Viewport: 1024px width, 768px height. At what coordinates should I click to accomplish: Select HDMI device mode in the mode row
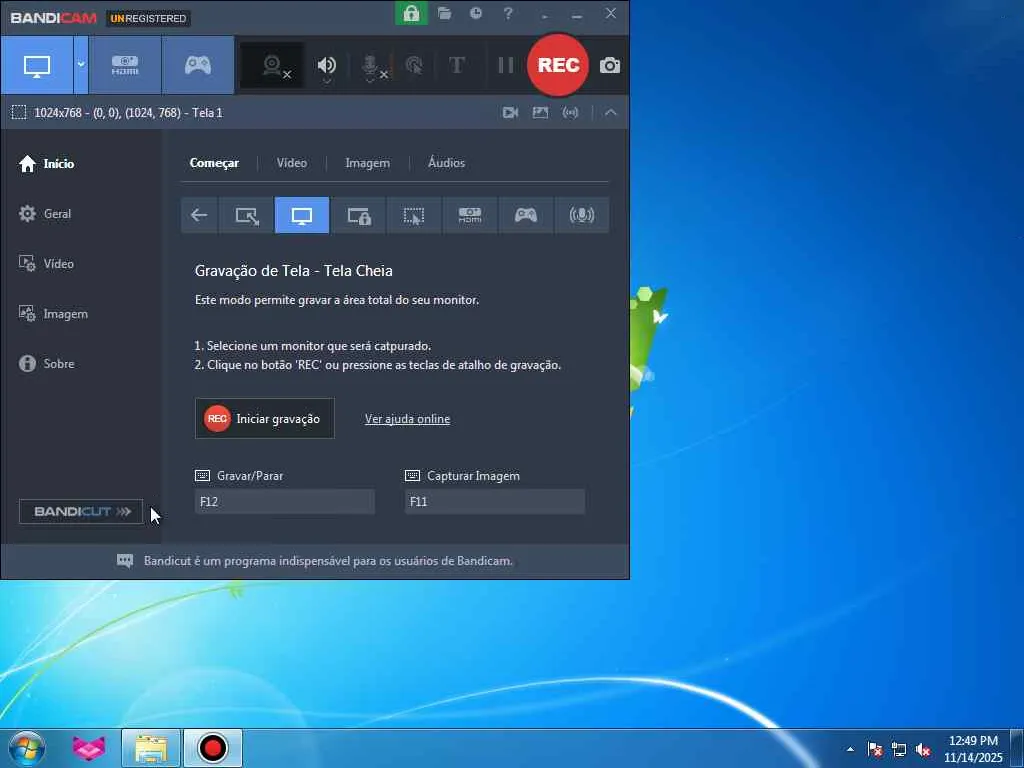pyautogui.click(x=470, y=215)
